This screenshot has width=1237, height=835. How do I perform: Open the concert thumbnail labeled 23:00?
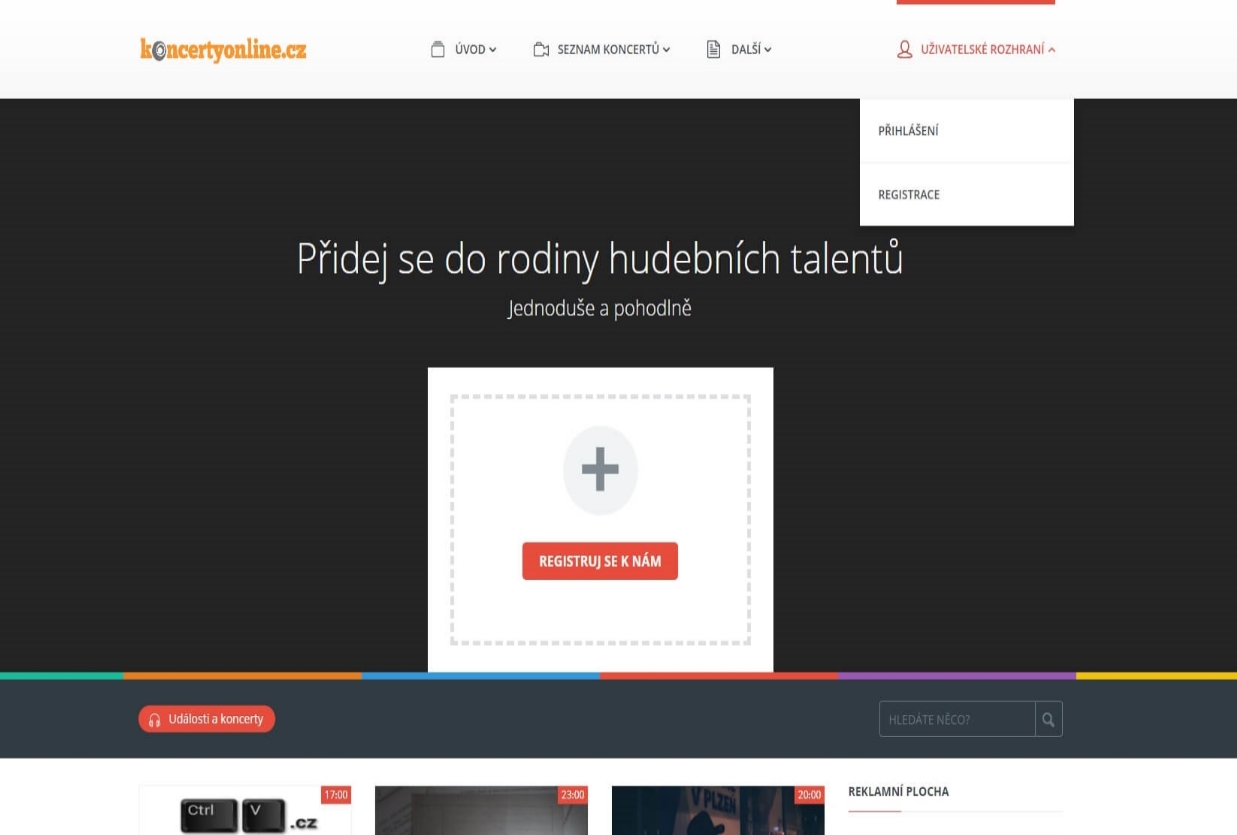click(x=481, y=812)
